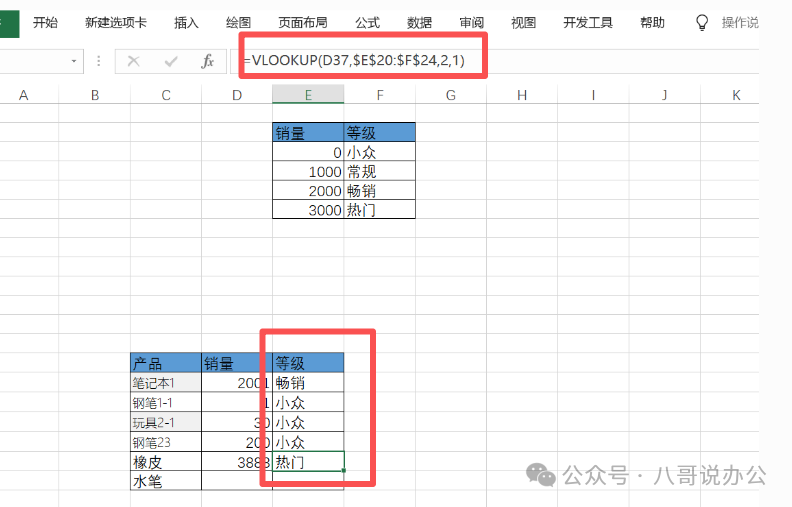Image resolution: width=792 pixels, height=507 pixels.
Task: Select column B header
Action: [x=94, y=95]
